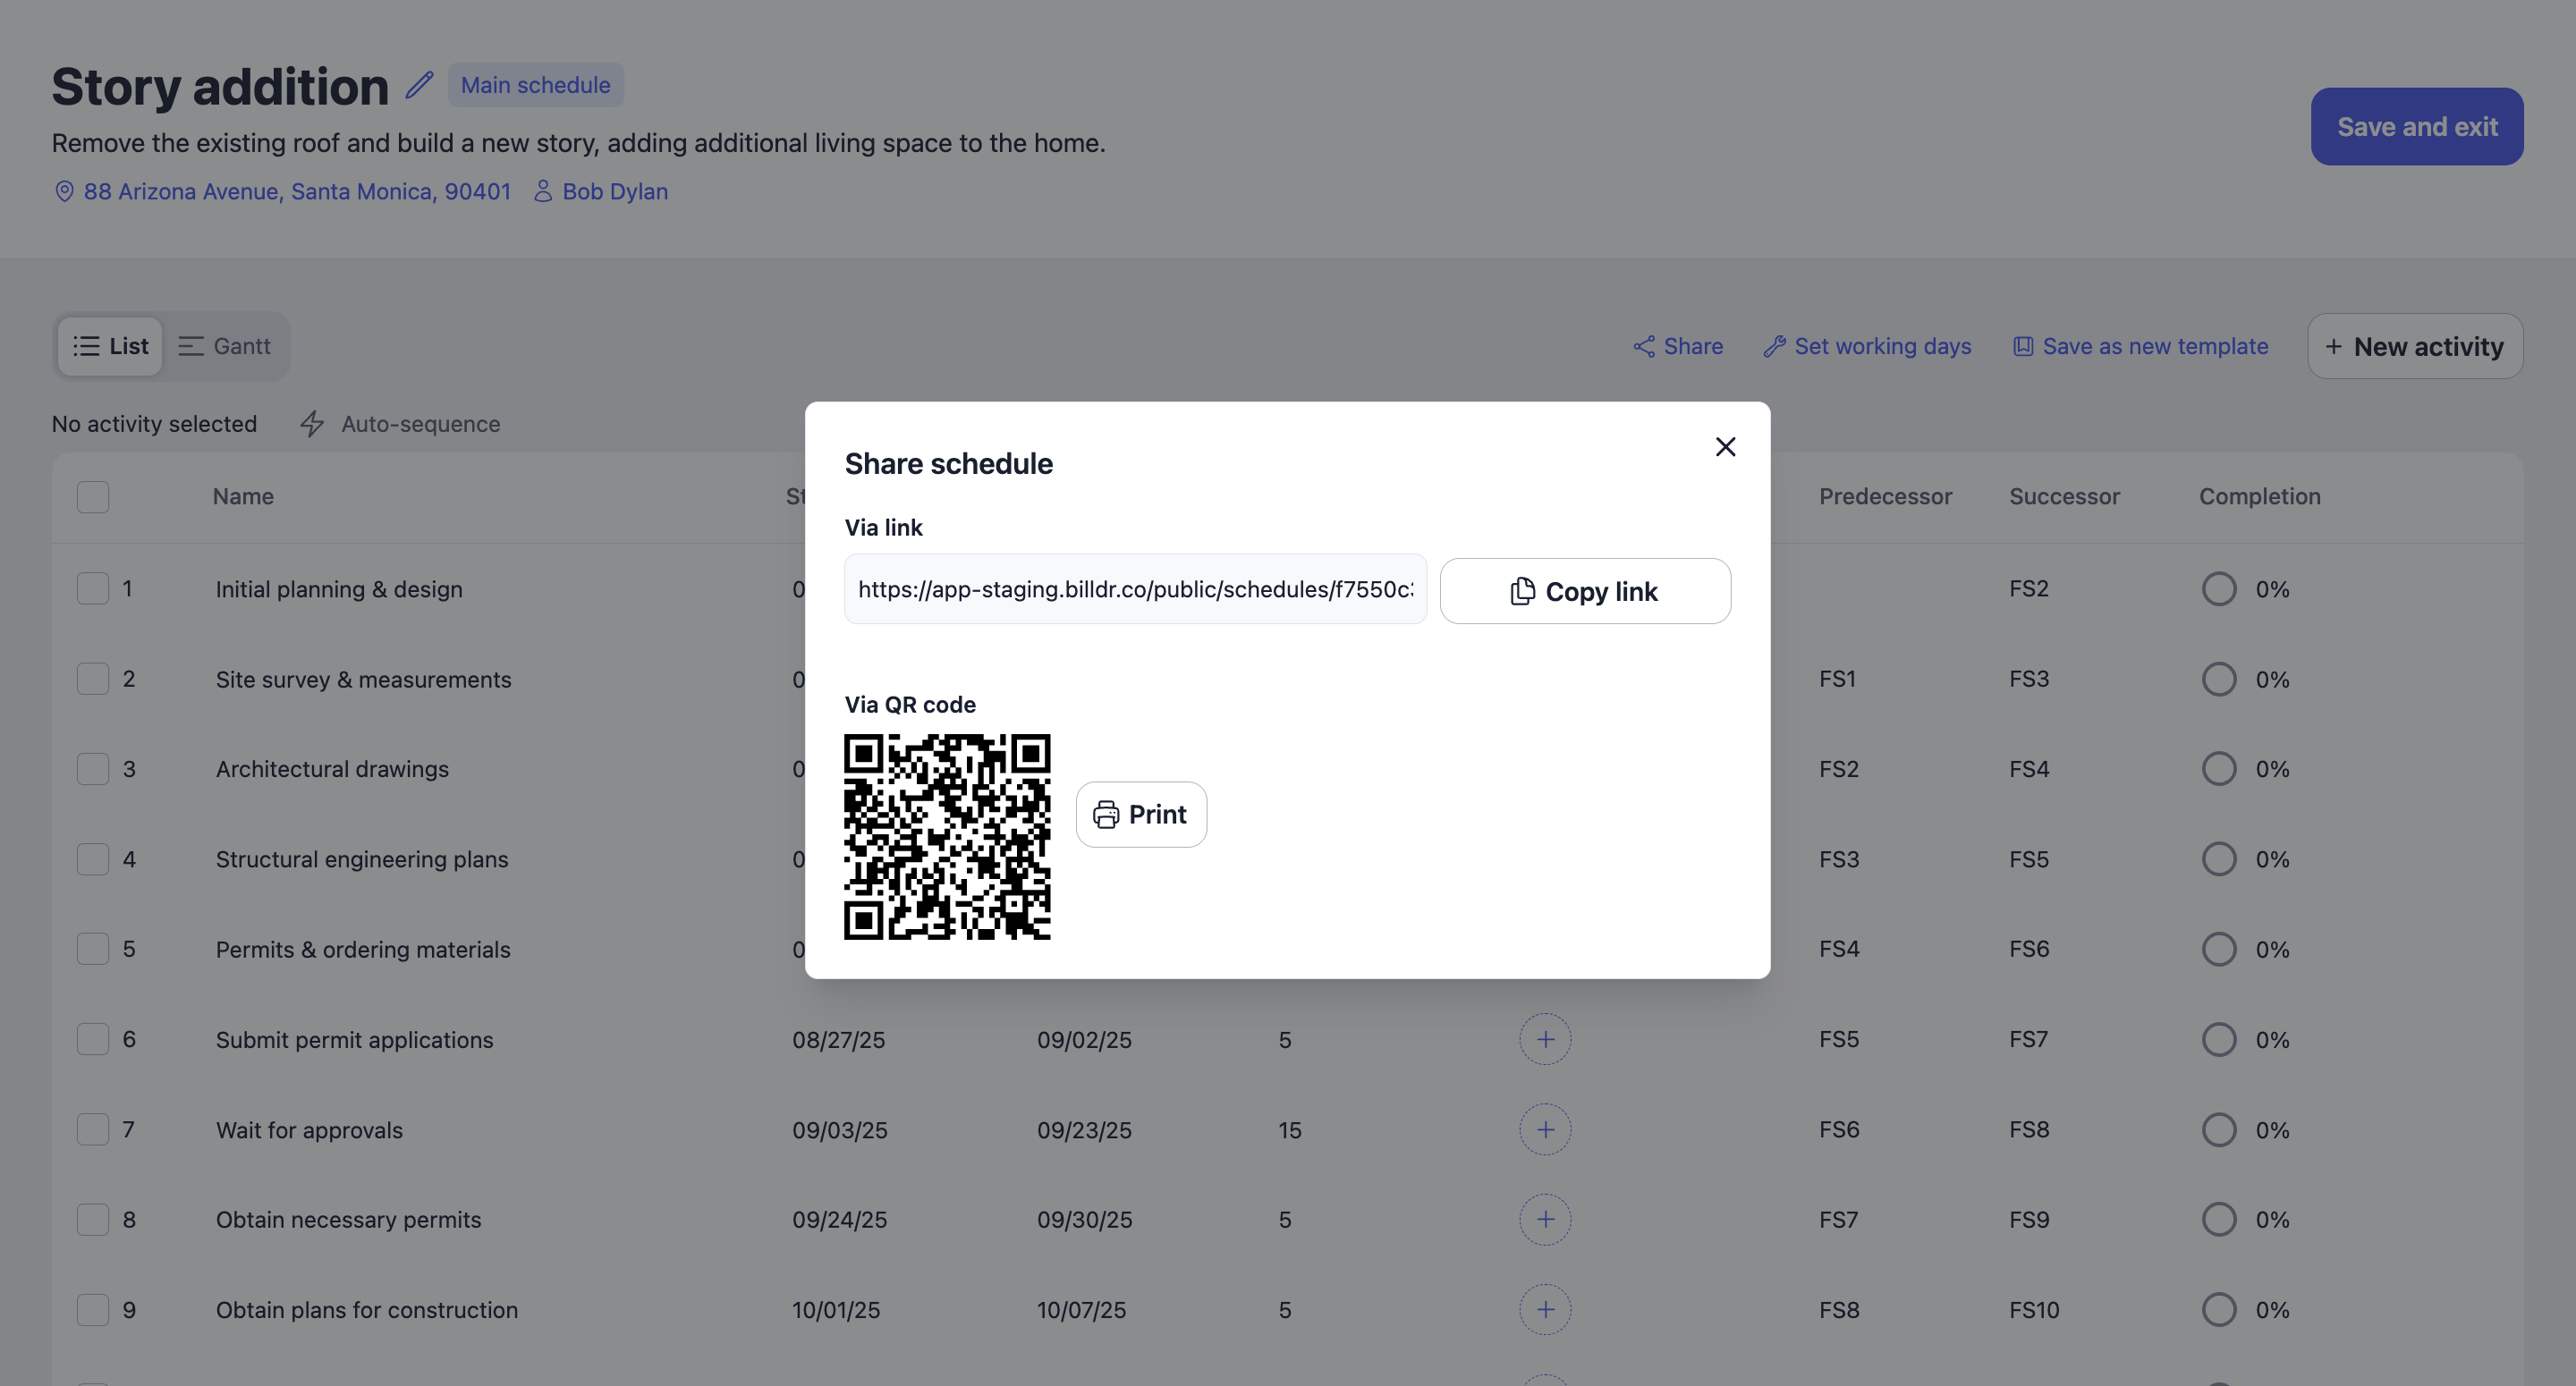
Task: Click completion circle for Wait for approvals
Action: click(x=2219, y=1130)
